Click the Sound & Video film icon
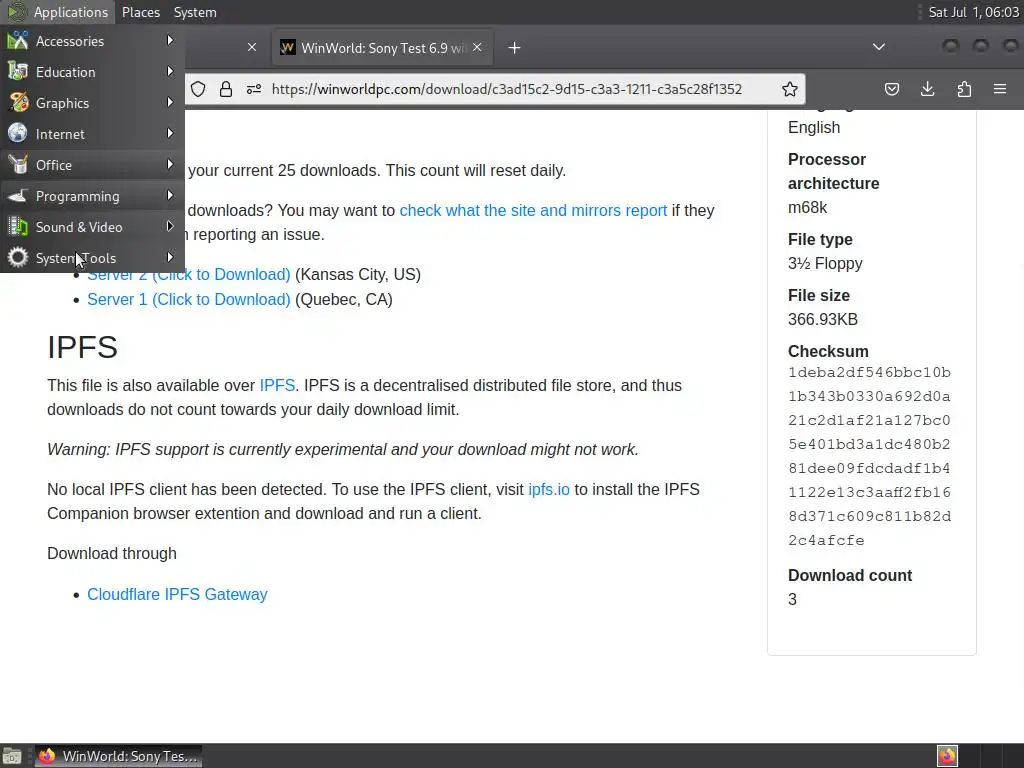The image size is (1024, 768). pyautogui.click(x=18, y=227)
